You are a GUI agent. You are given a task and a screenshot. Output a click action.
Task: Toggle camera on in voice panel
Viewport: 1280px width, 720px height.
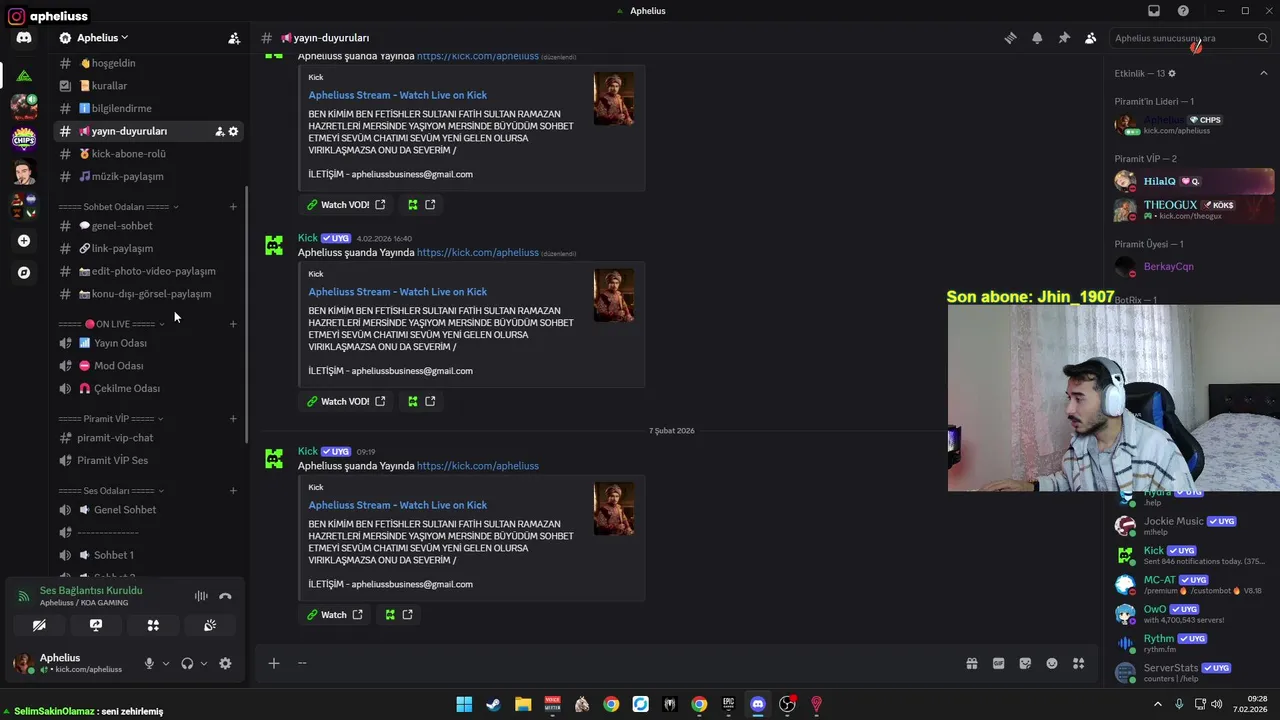[39, 625]
